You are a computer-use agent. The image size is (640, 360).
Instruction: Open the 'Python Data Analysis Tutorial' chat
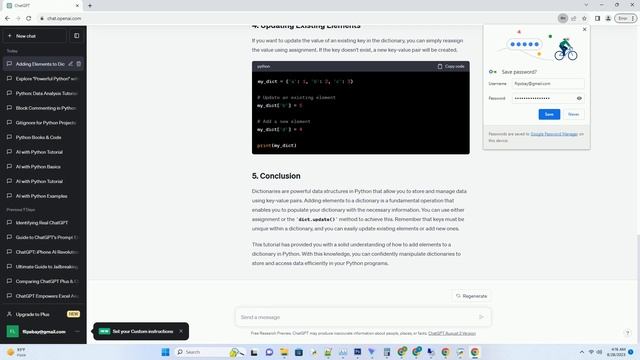point(43,93)
